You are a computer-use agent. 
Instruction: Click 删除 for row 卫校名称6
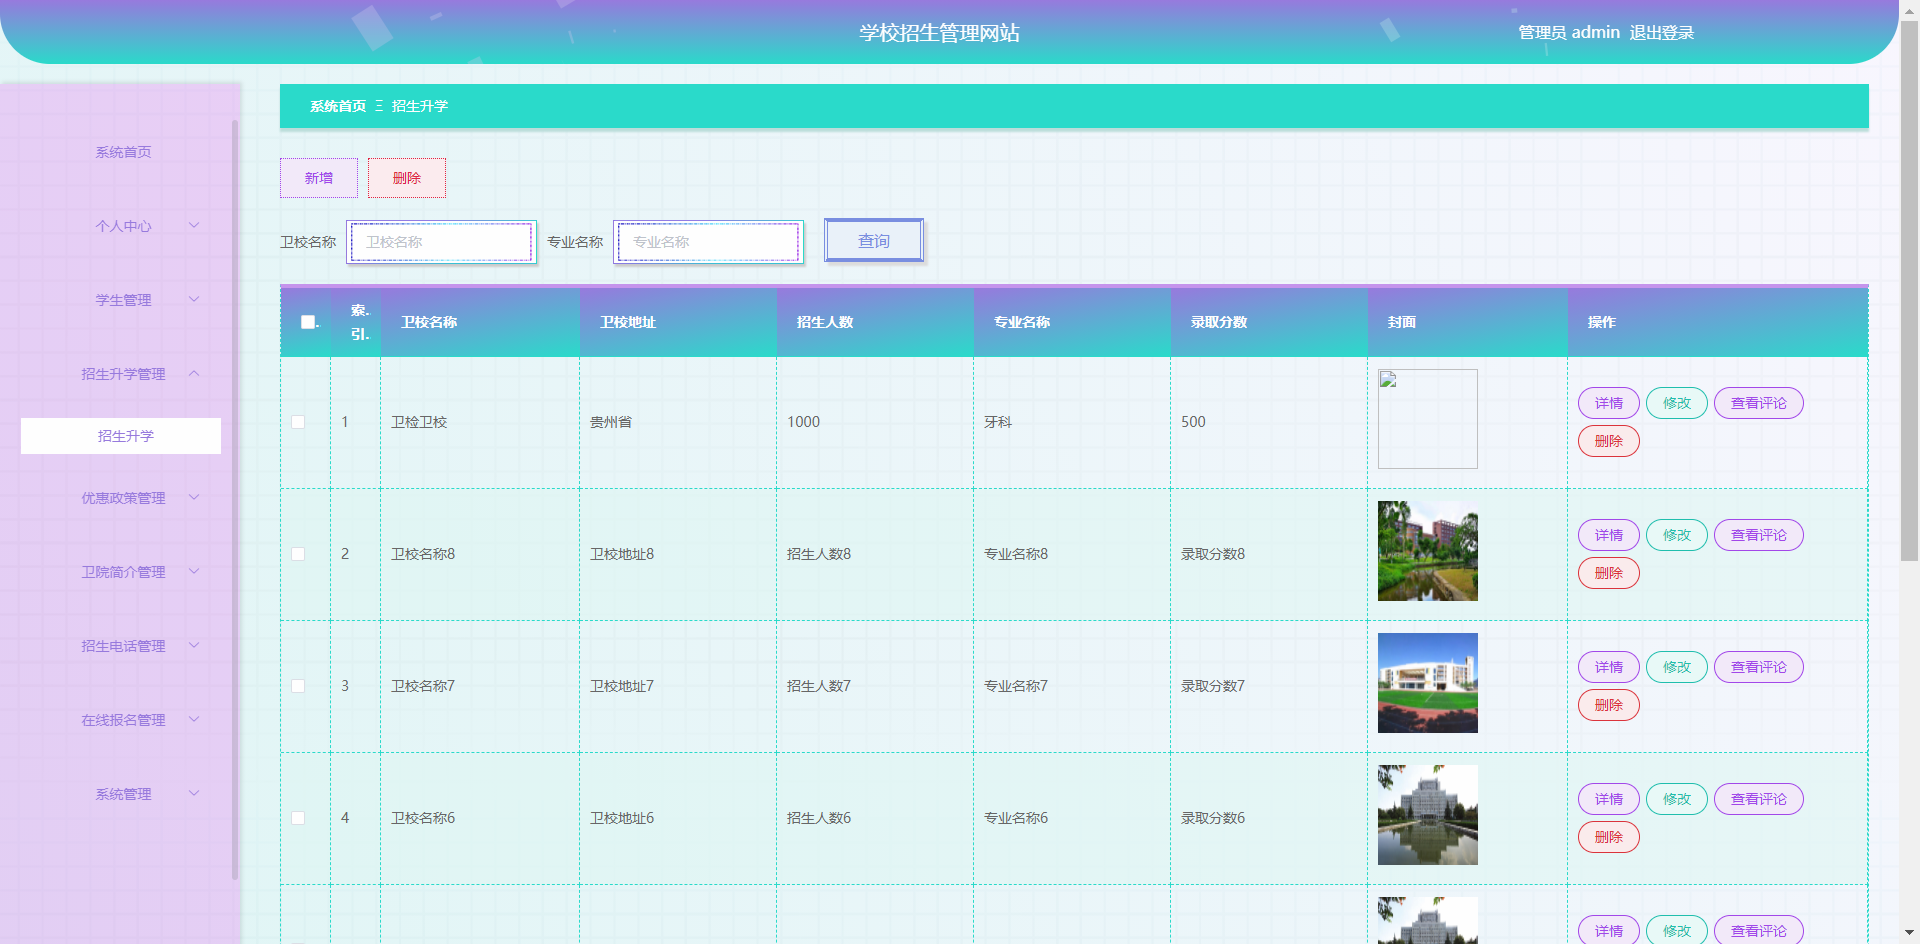pos(1608,837)
